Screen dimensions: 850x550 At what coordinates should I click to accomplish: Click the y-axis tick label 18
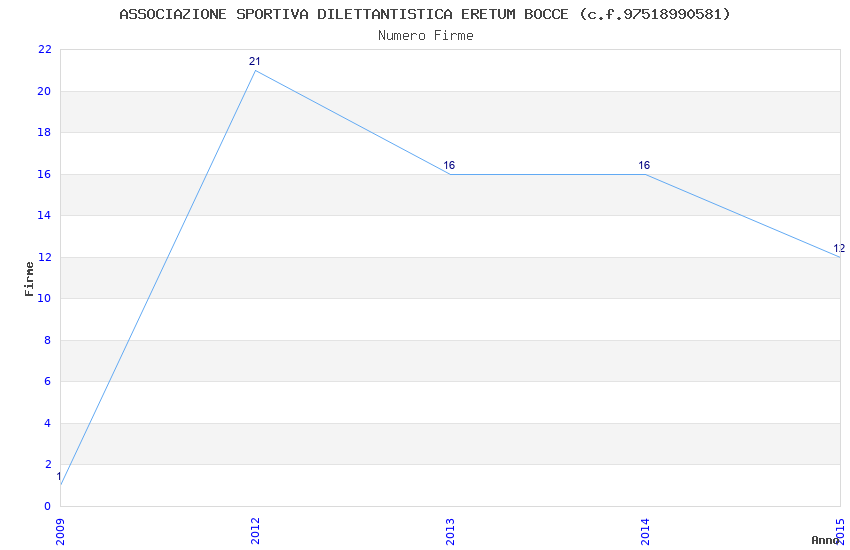coord(45,133)
